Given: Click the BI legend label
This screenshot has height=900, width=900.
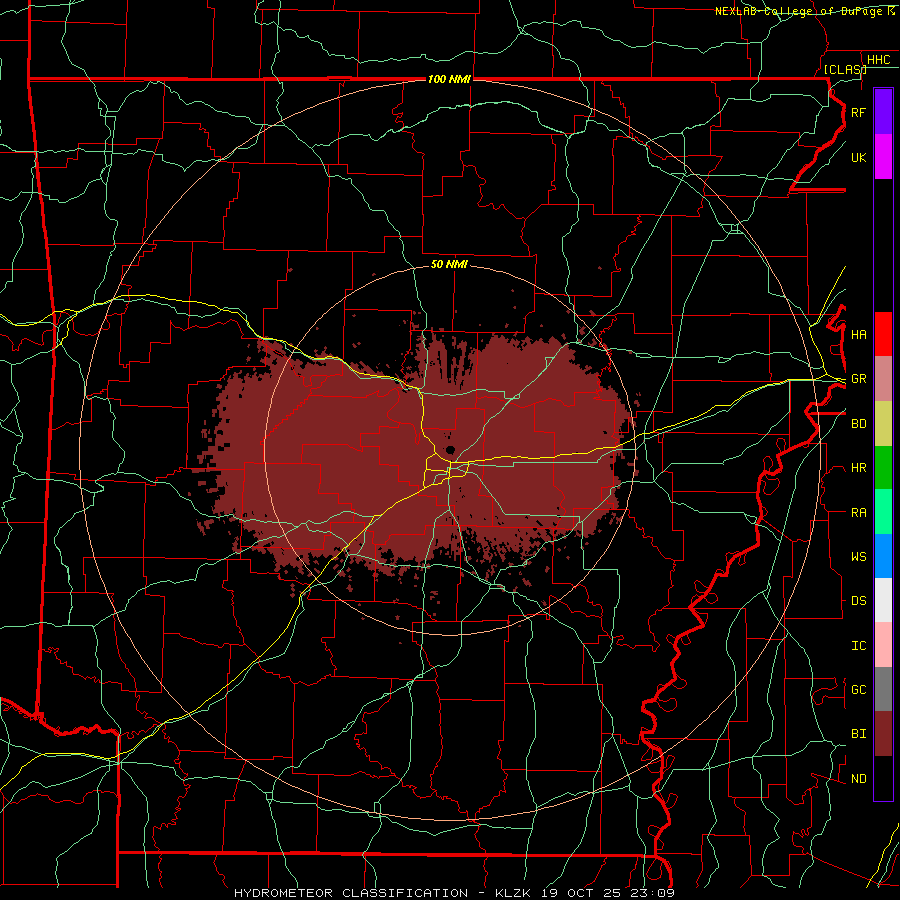Looking at the screenshot, I should point(858,734).
